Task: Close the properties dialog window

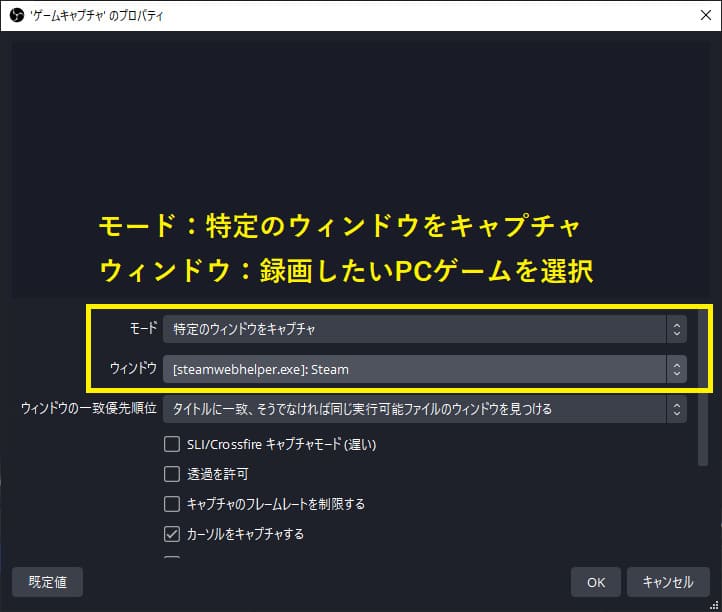Action: 705,15
